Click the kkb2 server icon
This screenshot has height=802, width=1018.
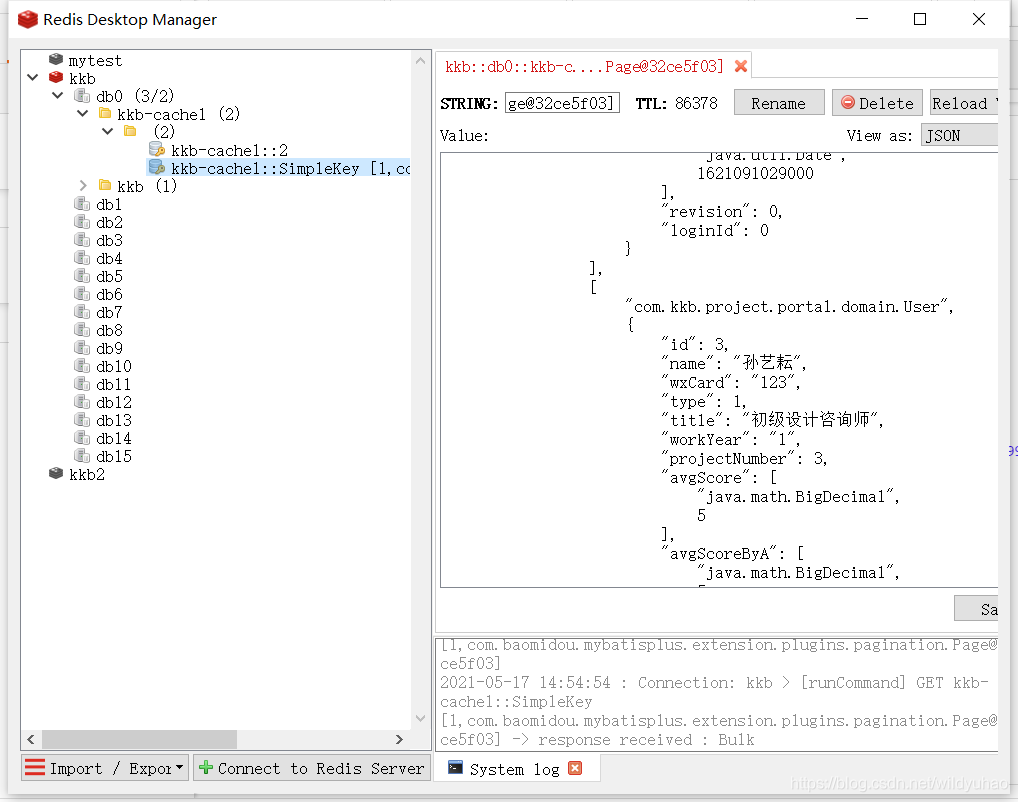[x=56, y=474]
